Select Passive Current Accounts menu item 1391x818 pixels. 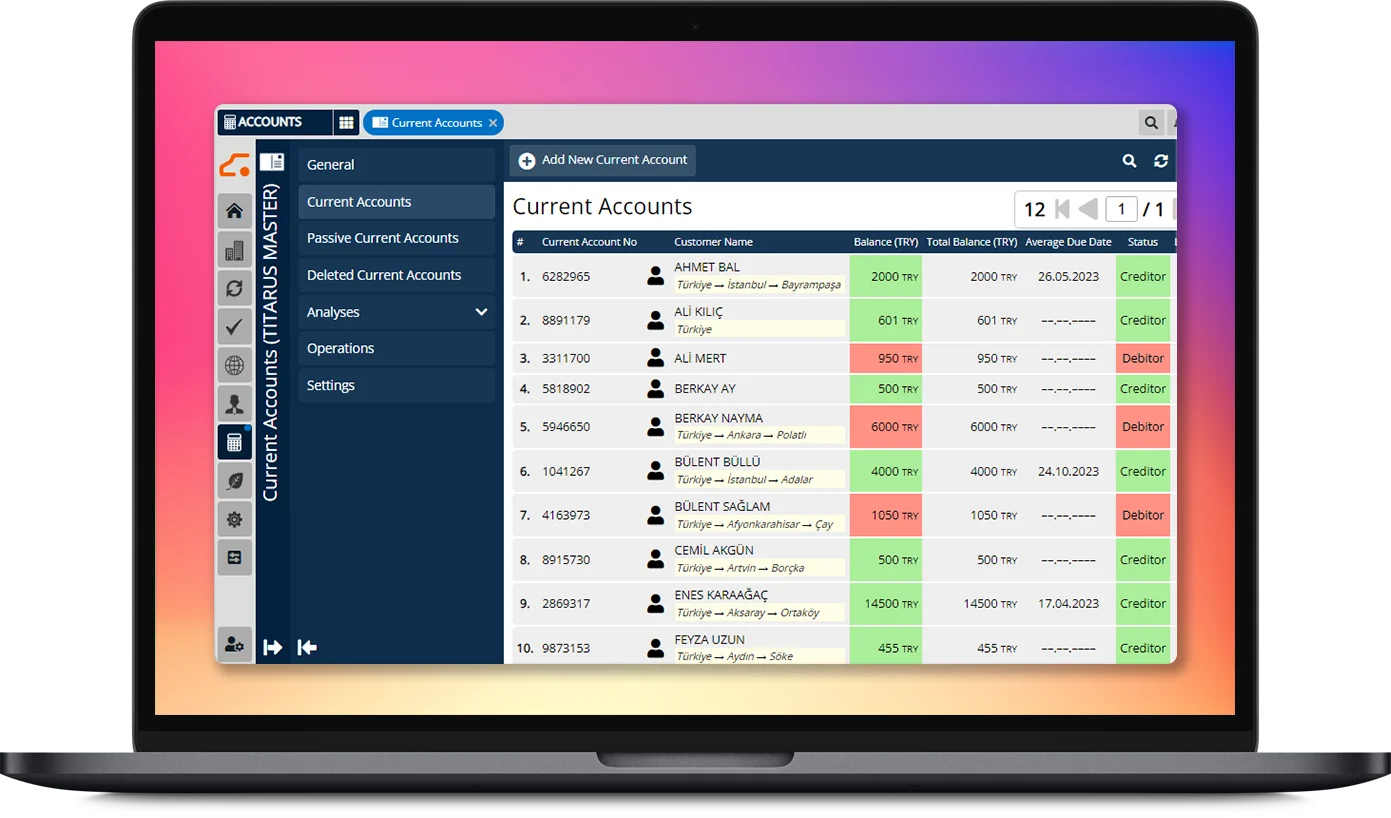click(382, 238)
